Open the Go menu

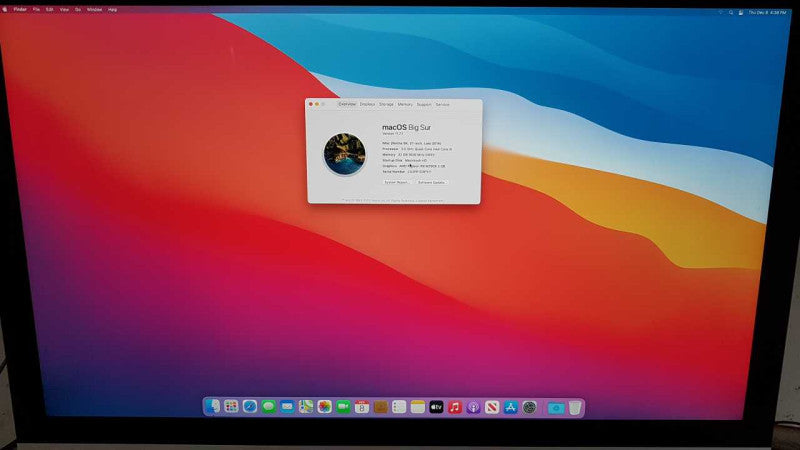coord(78,9)
